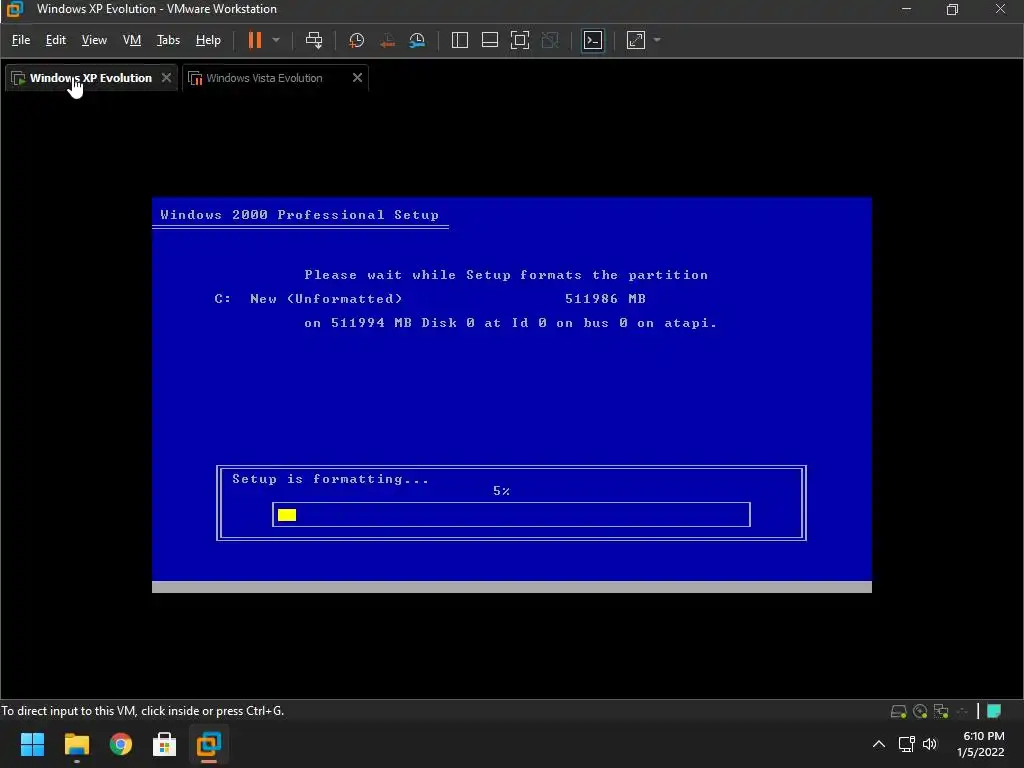The height and width of the screenshot is (768, 1024).
Task: Restore down the VMware Workstation window
Action: 953,9
